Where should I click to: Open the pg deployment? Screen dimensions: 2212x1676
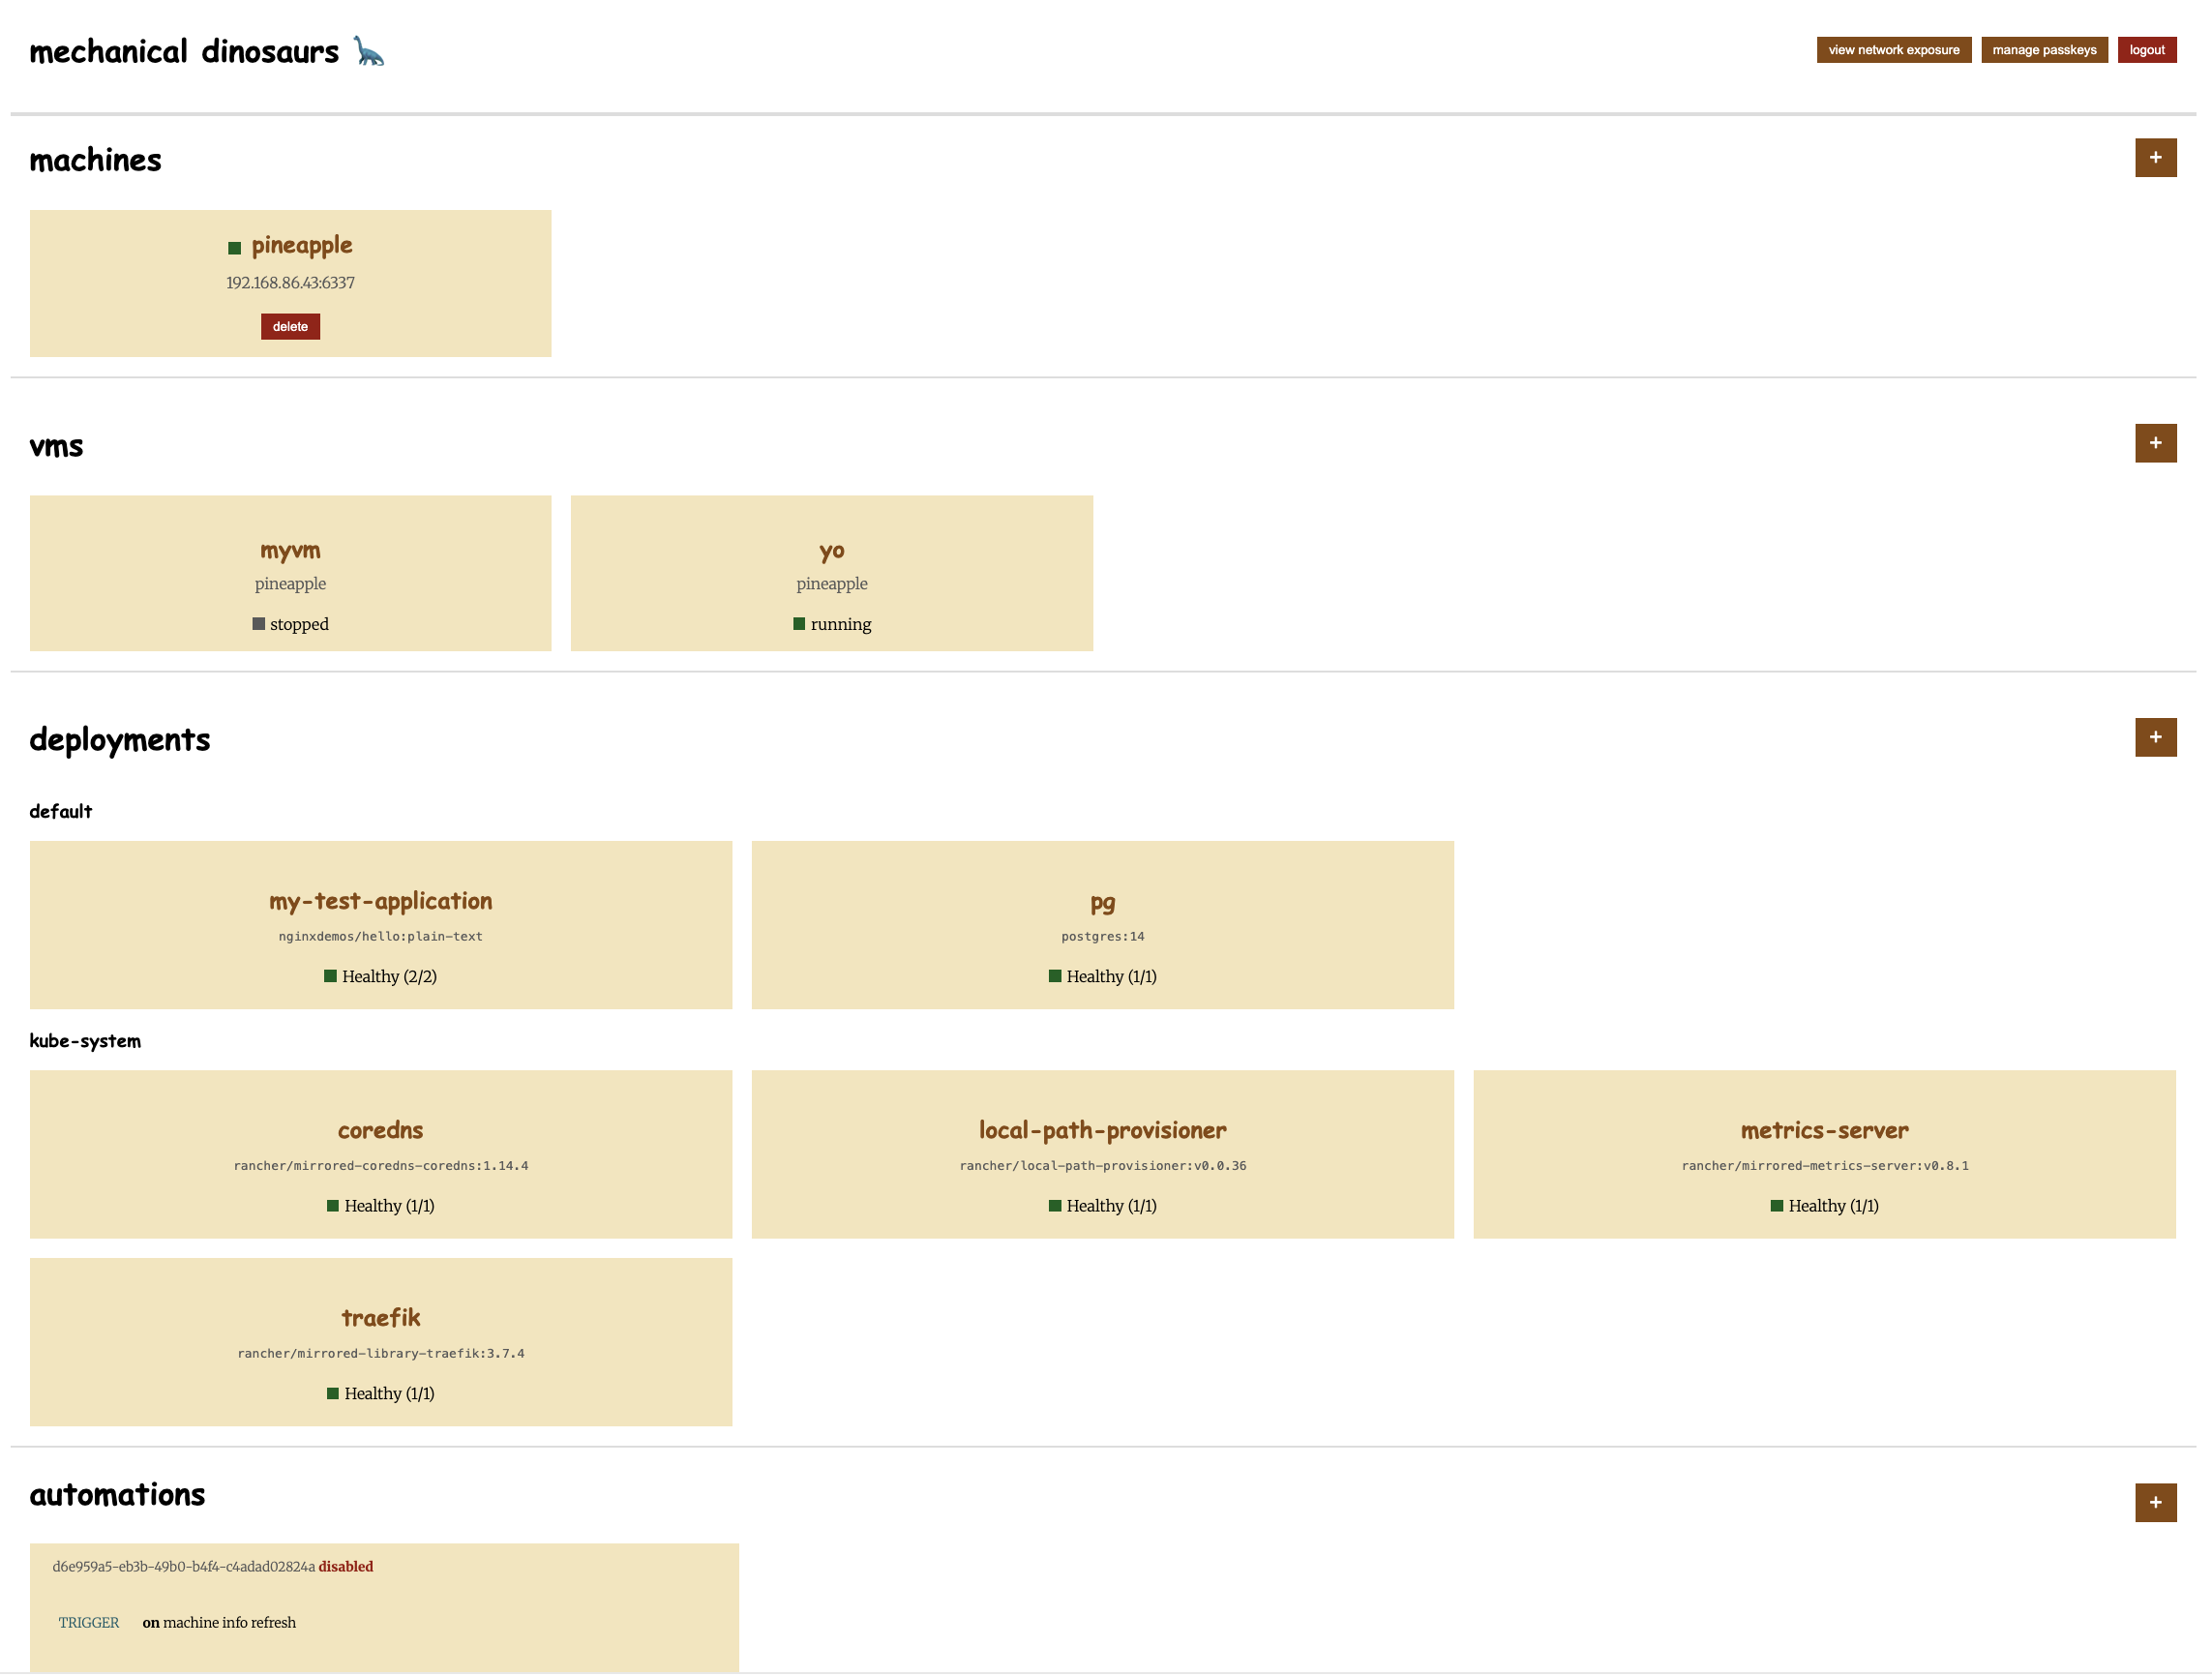pos(1102,903)
